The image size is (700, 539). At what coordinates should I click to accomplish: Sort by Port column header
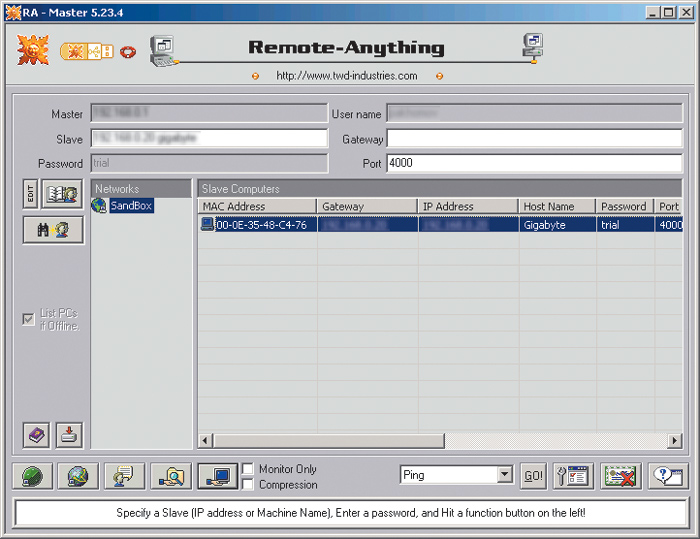pyautogui.click(x=669, y=206)
